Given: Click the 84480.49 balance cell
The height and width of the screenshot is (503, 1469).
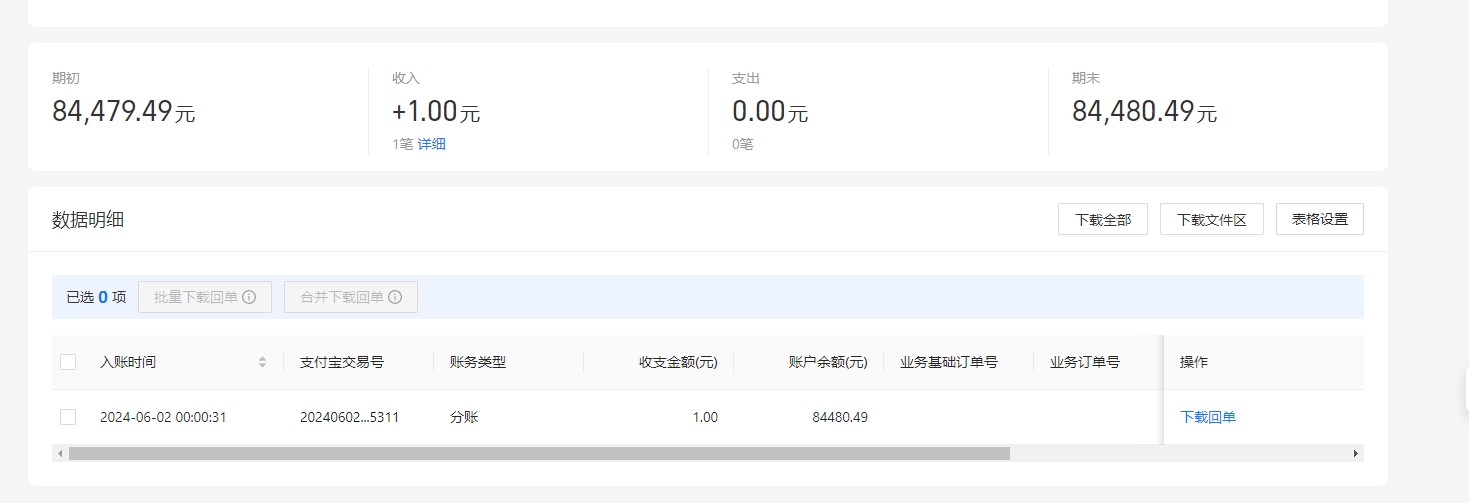Looking at the screenshot, I should [840, 417].
